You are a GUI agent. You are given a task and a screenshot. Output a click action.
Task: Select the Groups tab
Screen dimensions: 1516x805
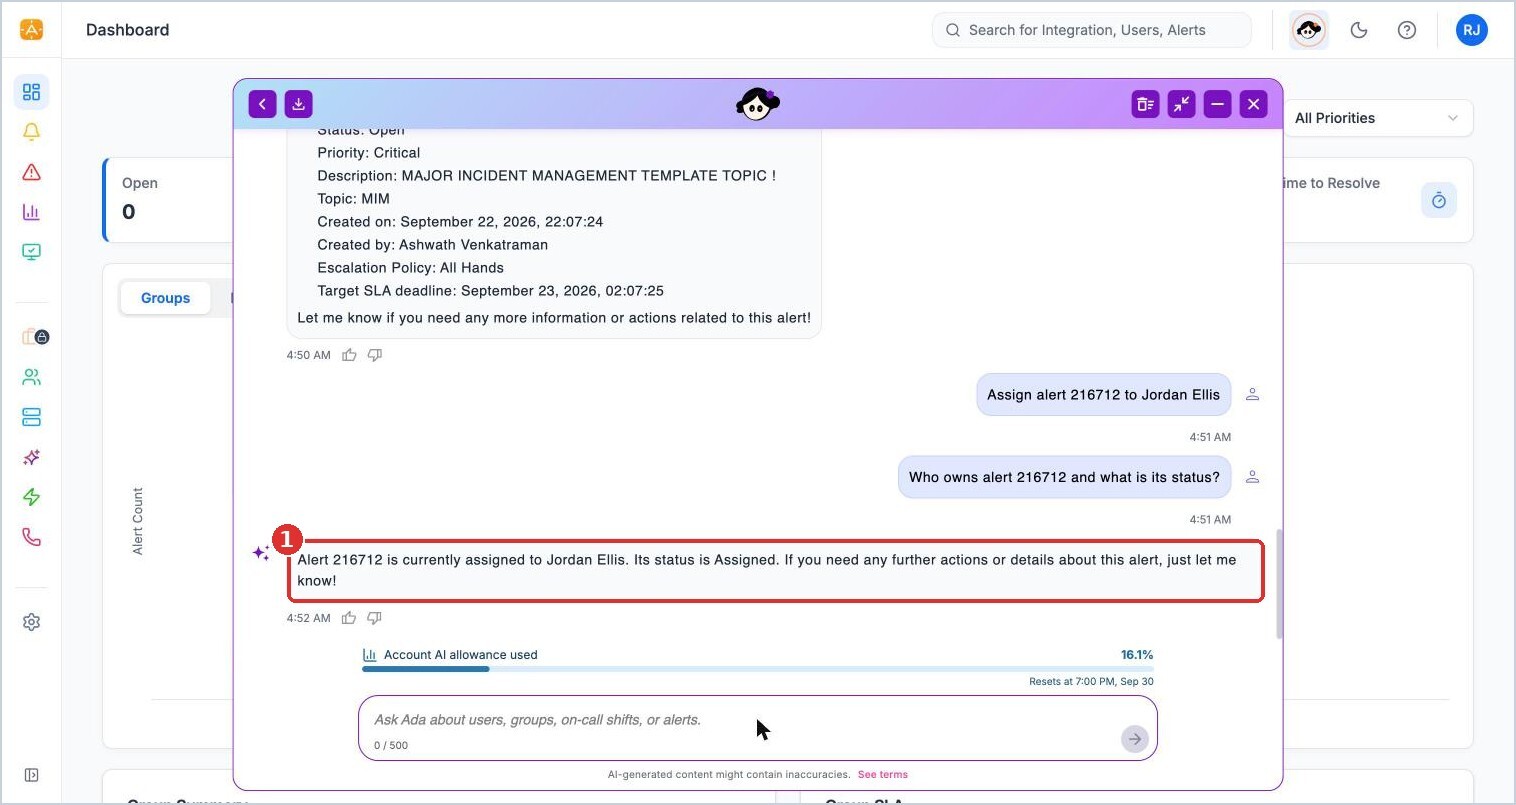[x=165, y=298]
